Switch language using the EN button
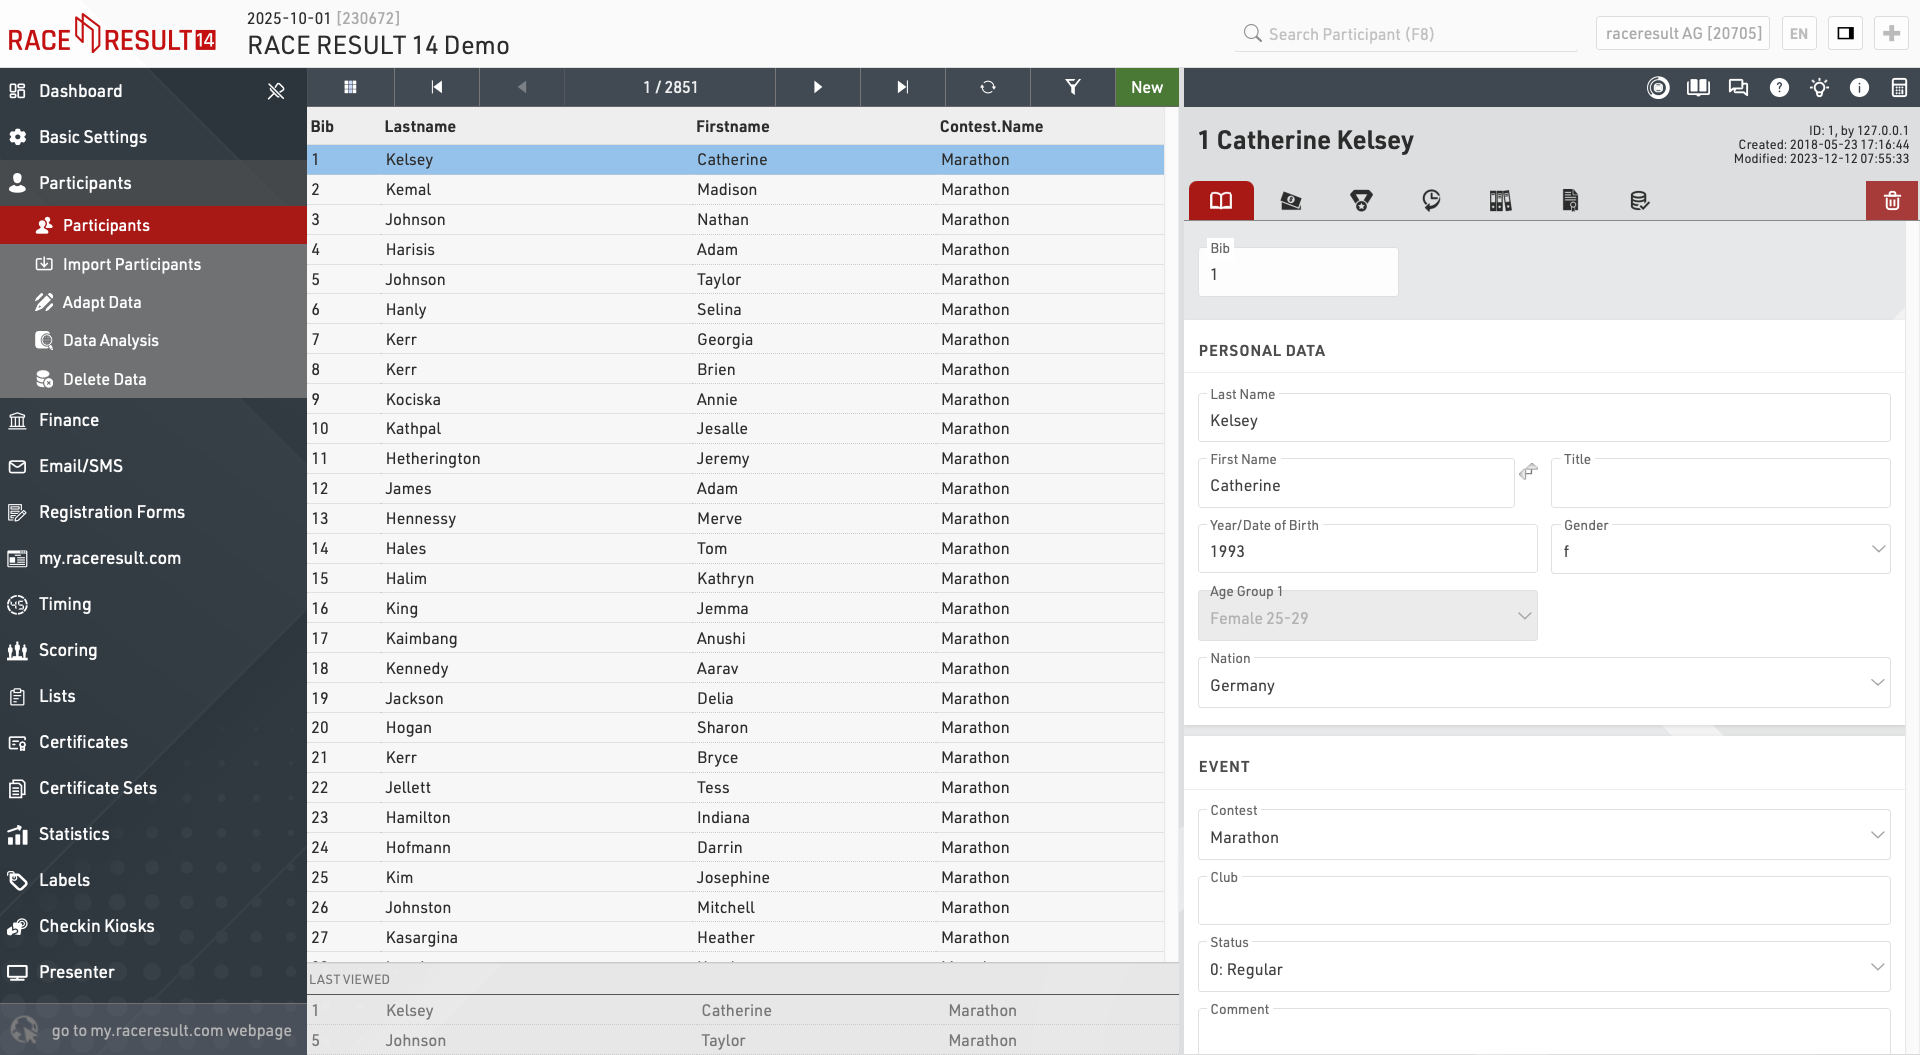1920x1055 pixels. coord(1798,33)
